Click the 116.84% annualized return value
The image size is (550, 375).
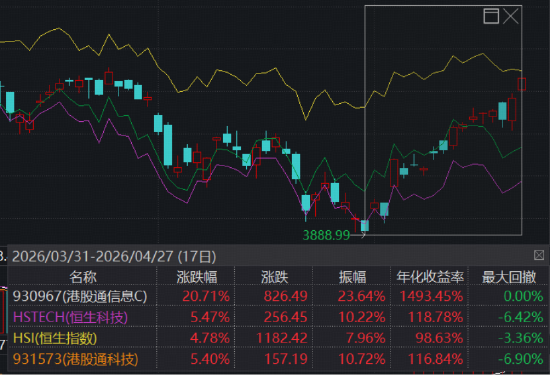435,359
